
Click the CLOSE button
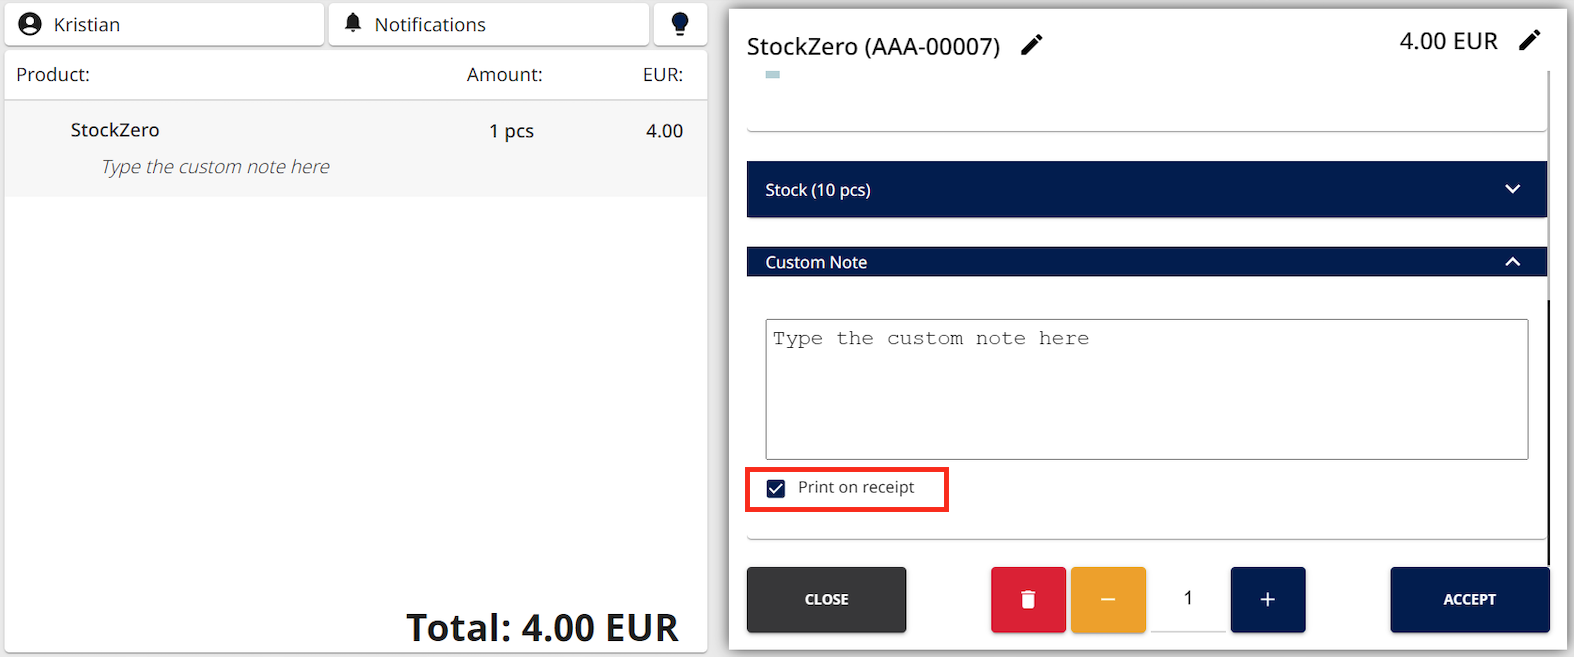pyautogui.click(x=827, y=599)
